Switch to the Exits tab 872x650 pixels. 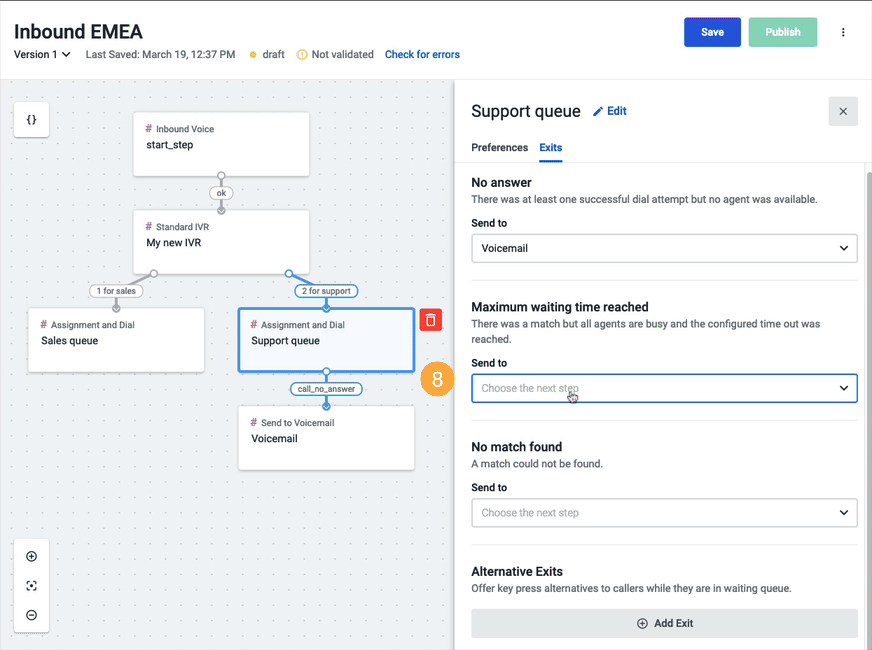point(551,147)
